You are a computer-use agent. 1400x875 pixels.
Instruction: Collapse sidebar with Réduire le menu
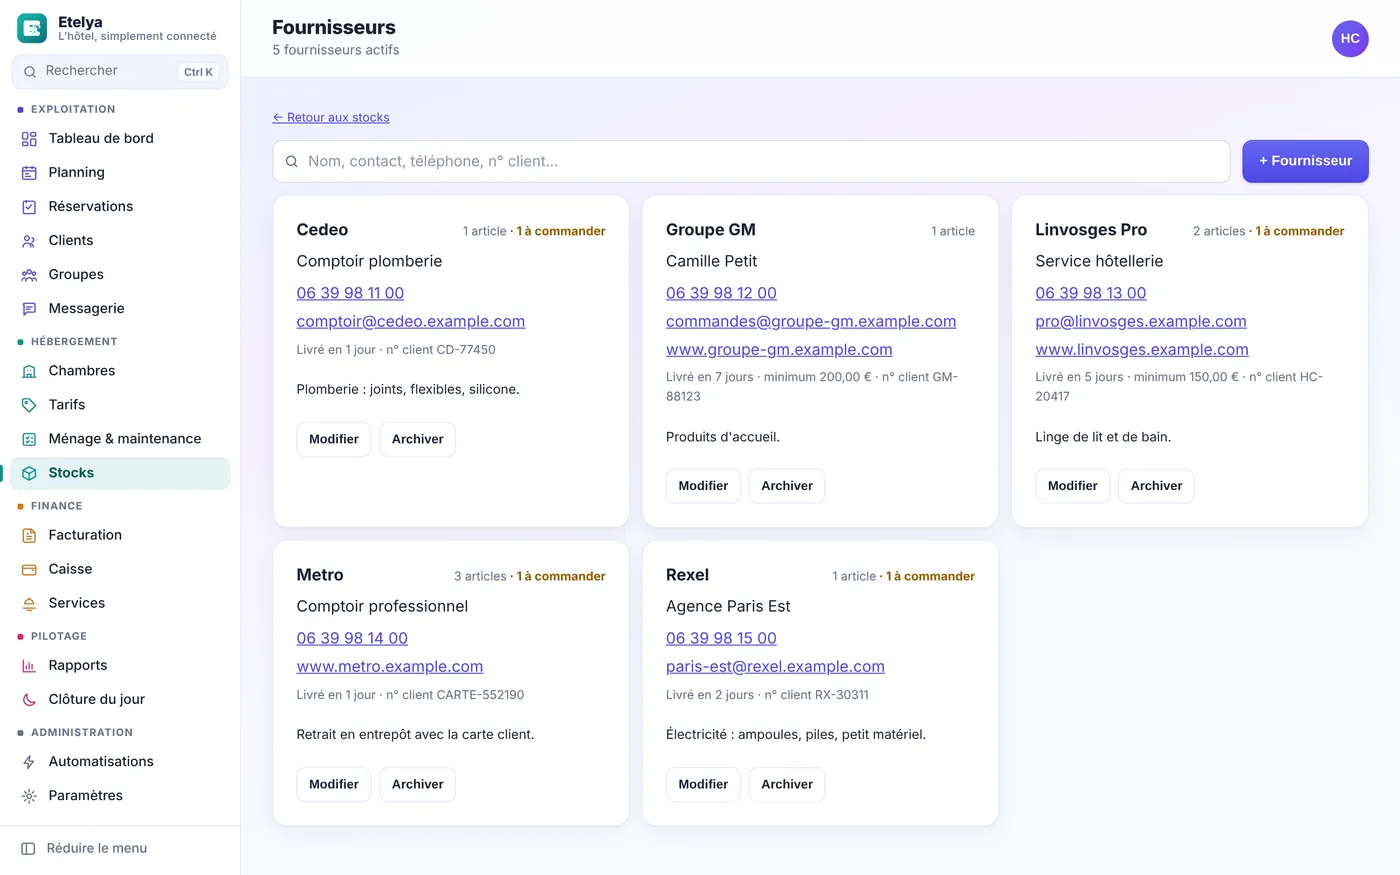[x=84, y=848]
